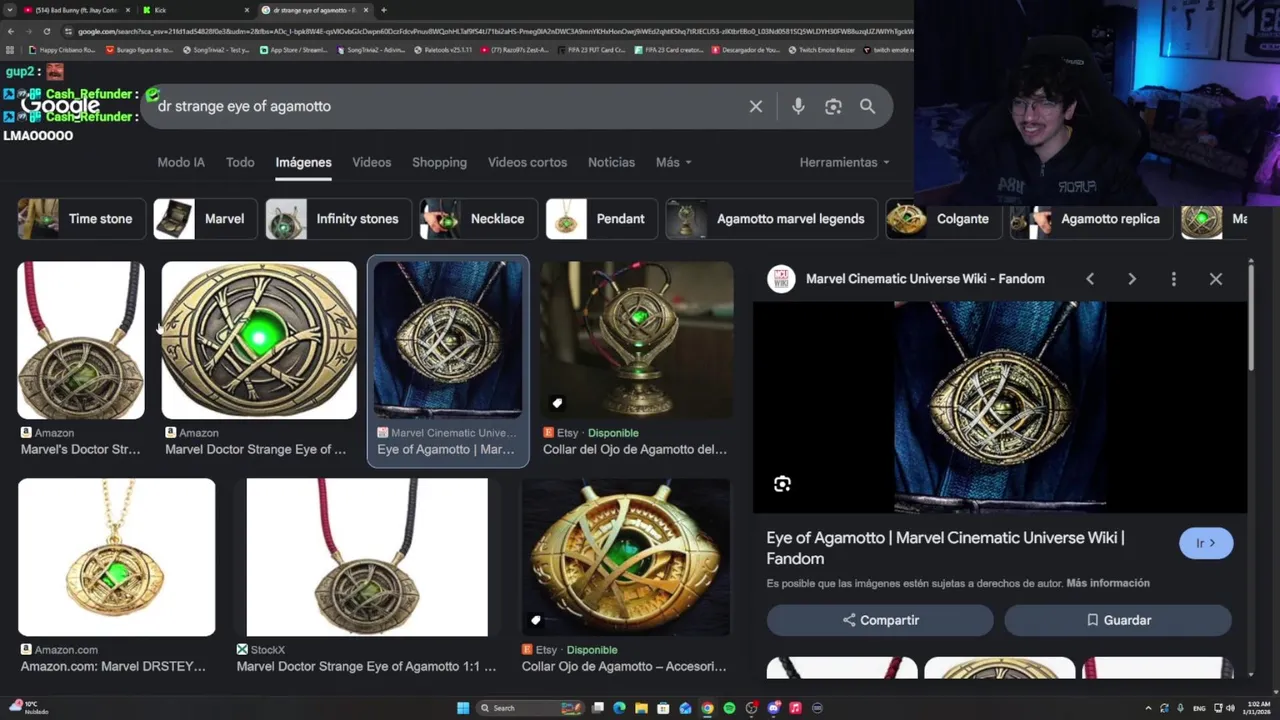Reload the page in Chrome
Image resolution: width=1280 pixels, height=720 pixels.
[46, 31]
